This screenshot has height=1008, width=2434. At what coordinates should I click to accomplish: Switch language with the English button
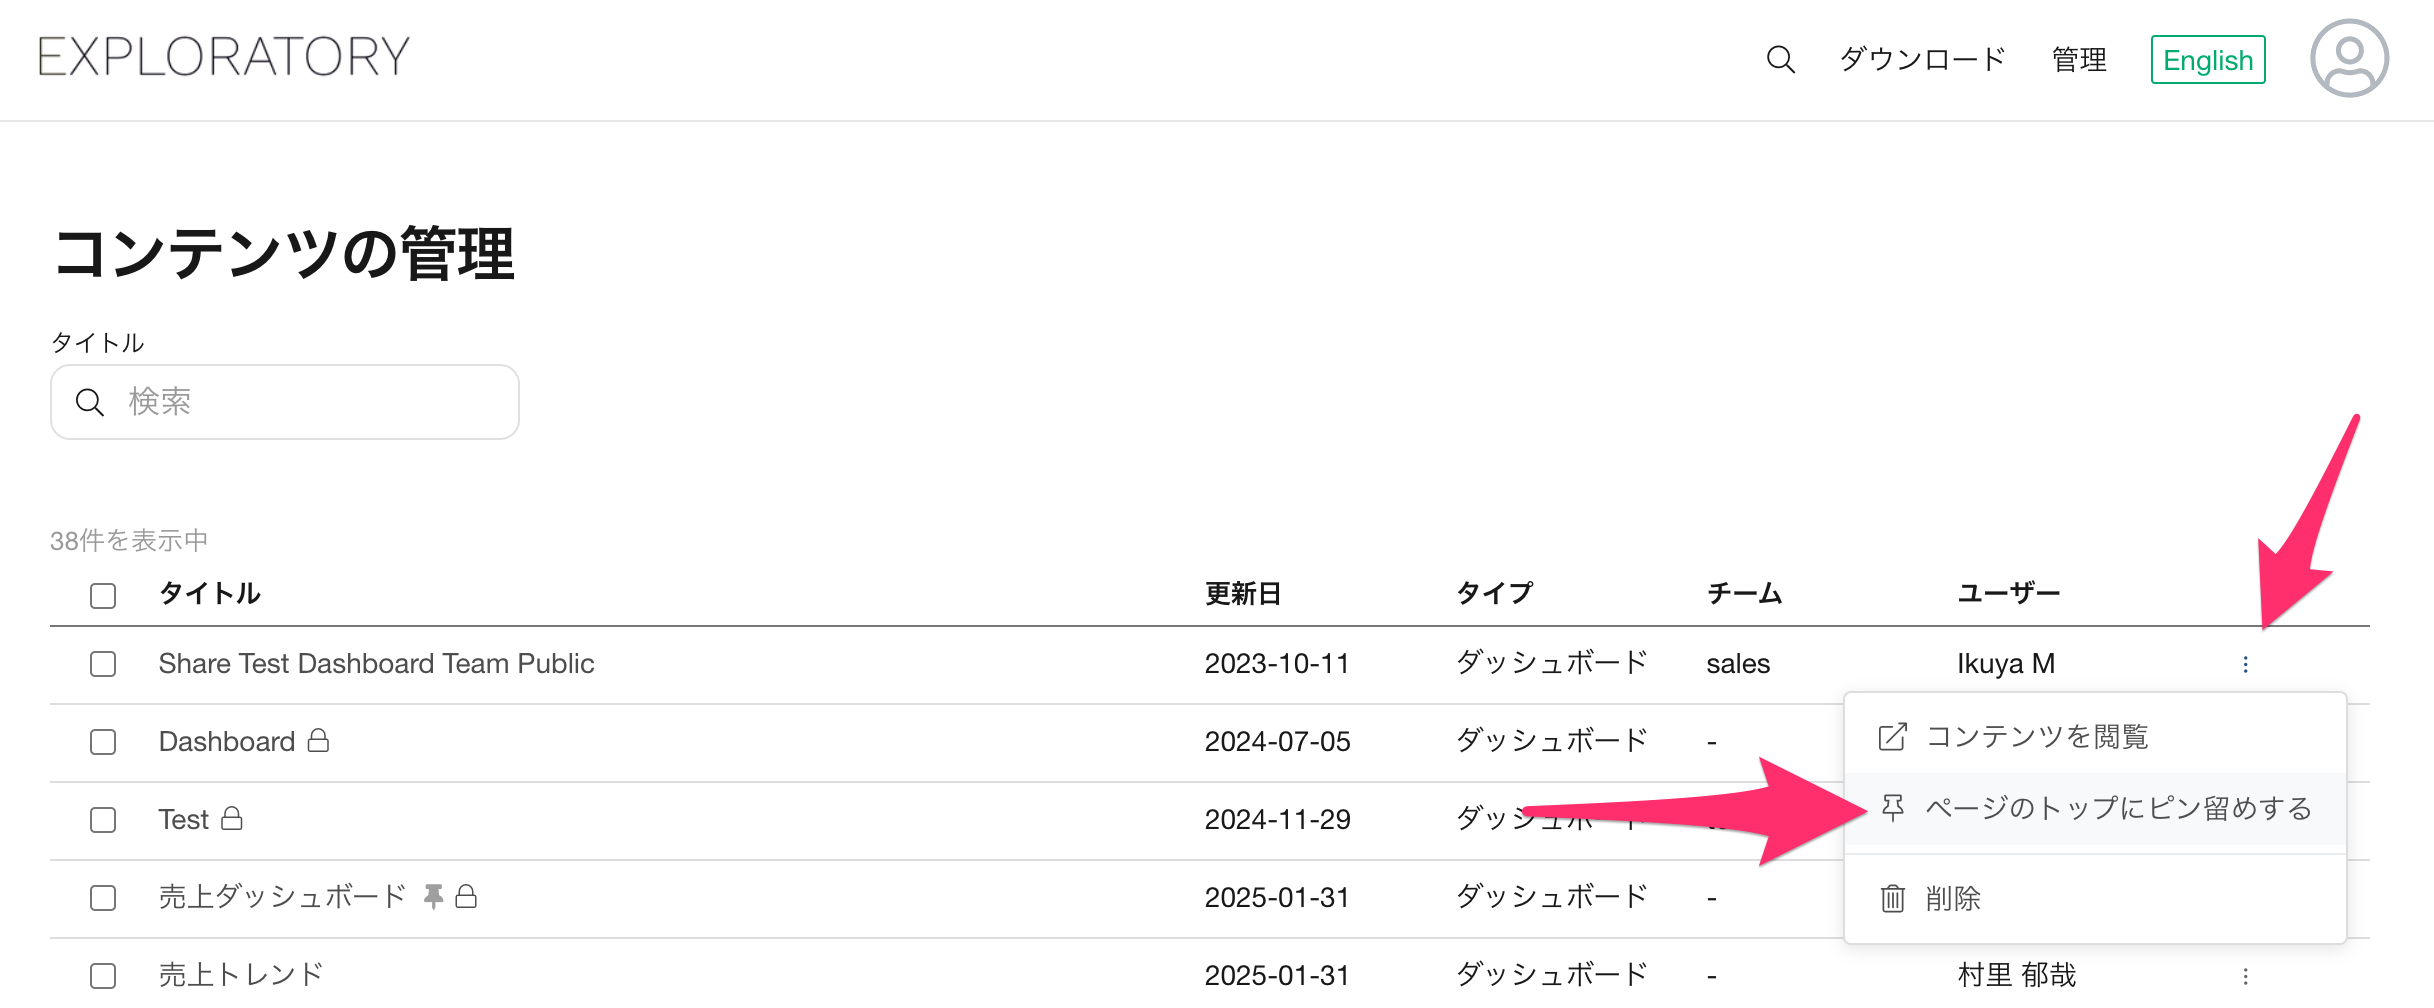(x=2208, y=60)
